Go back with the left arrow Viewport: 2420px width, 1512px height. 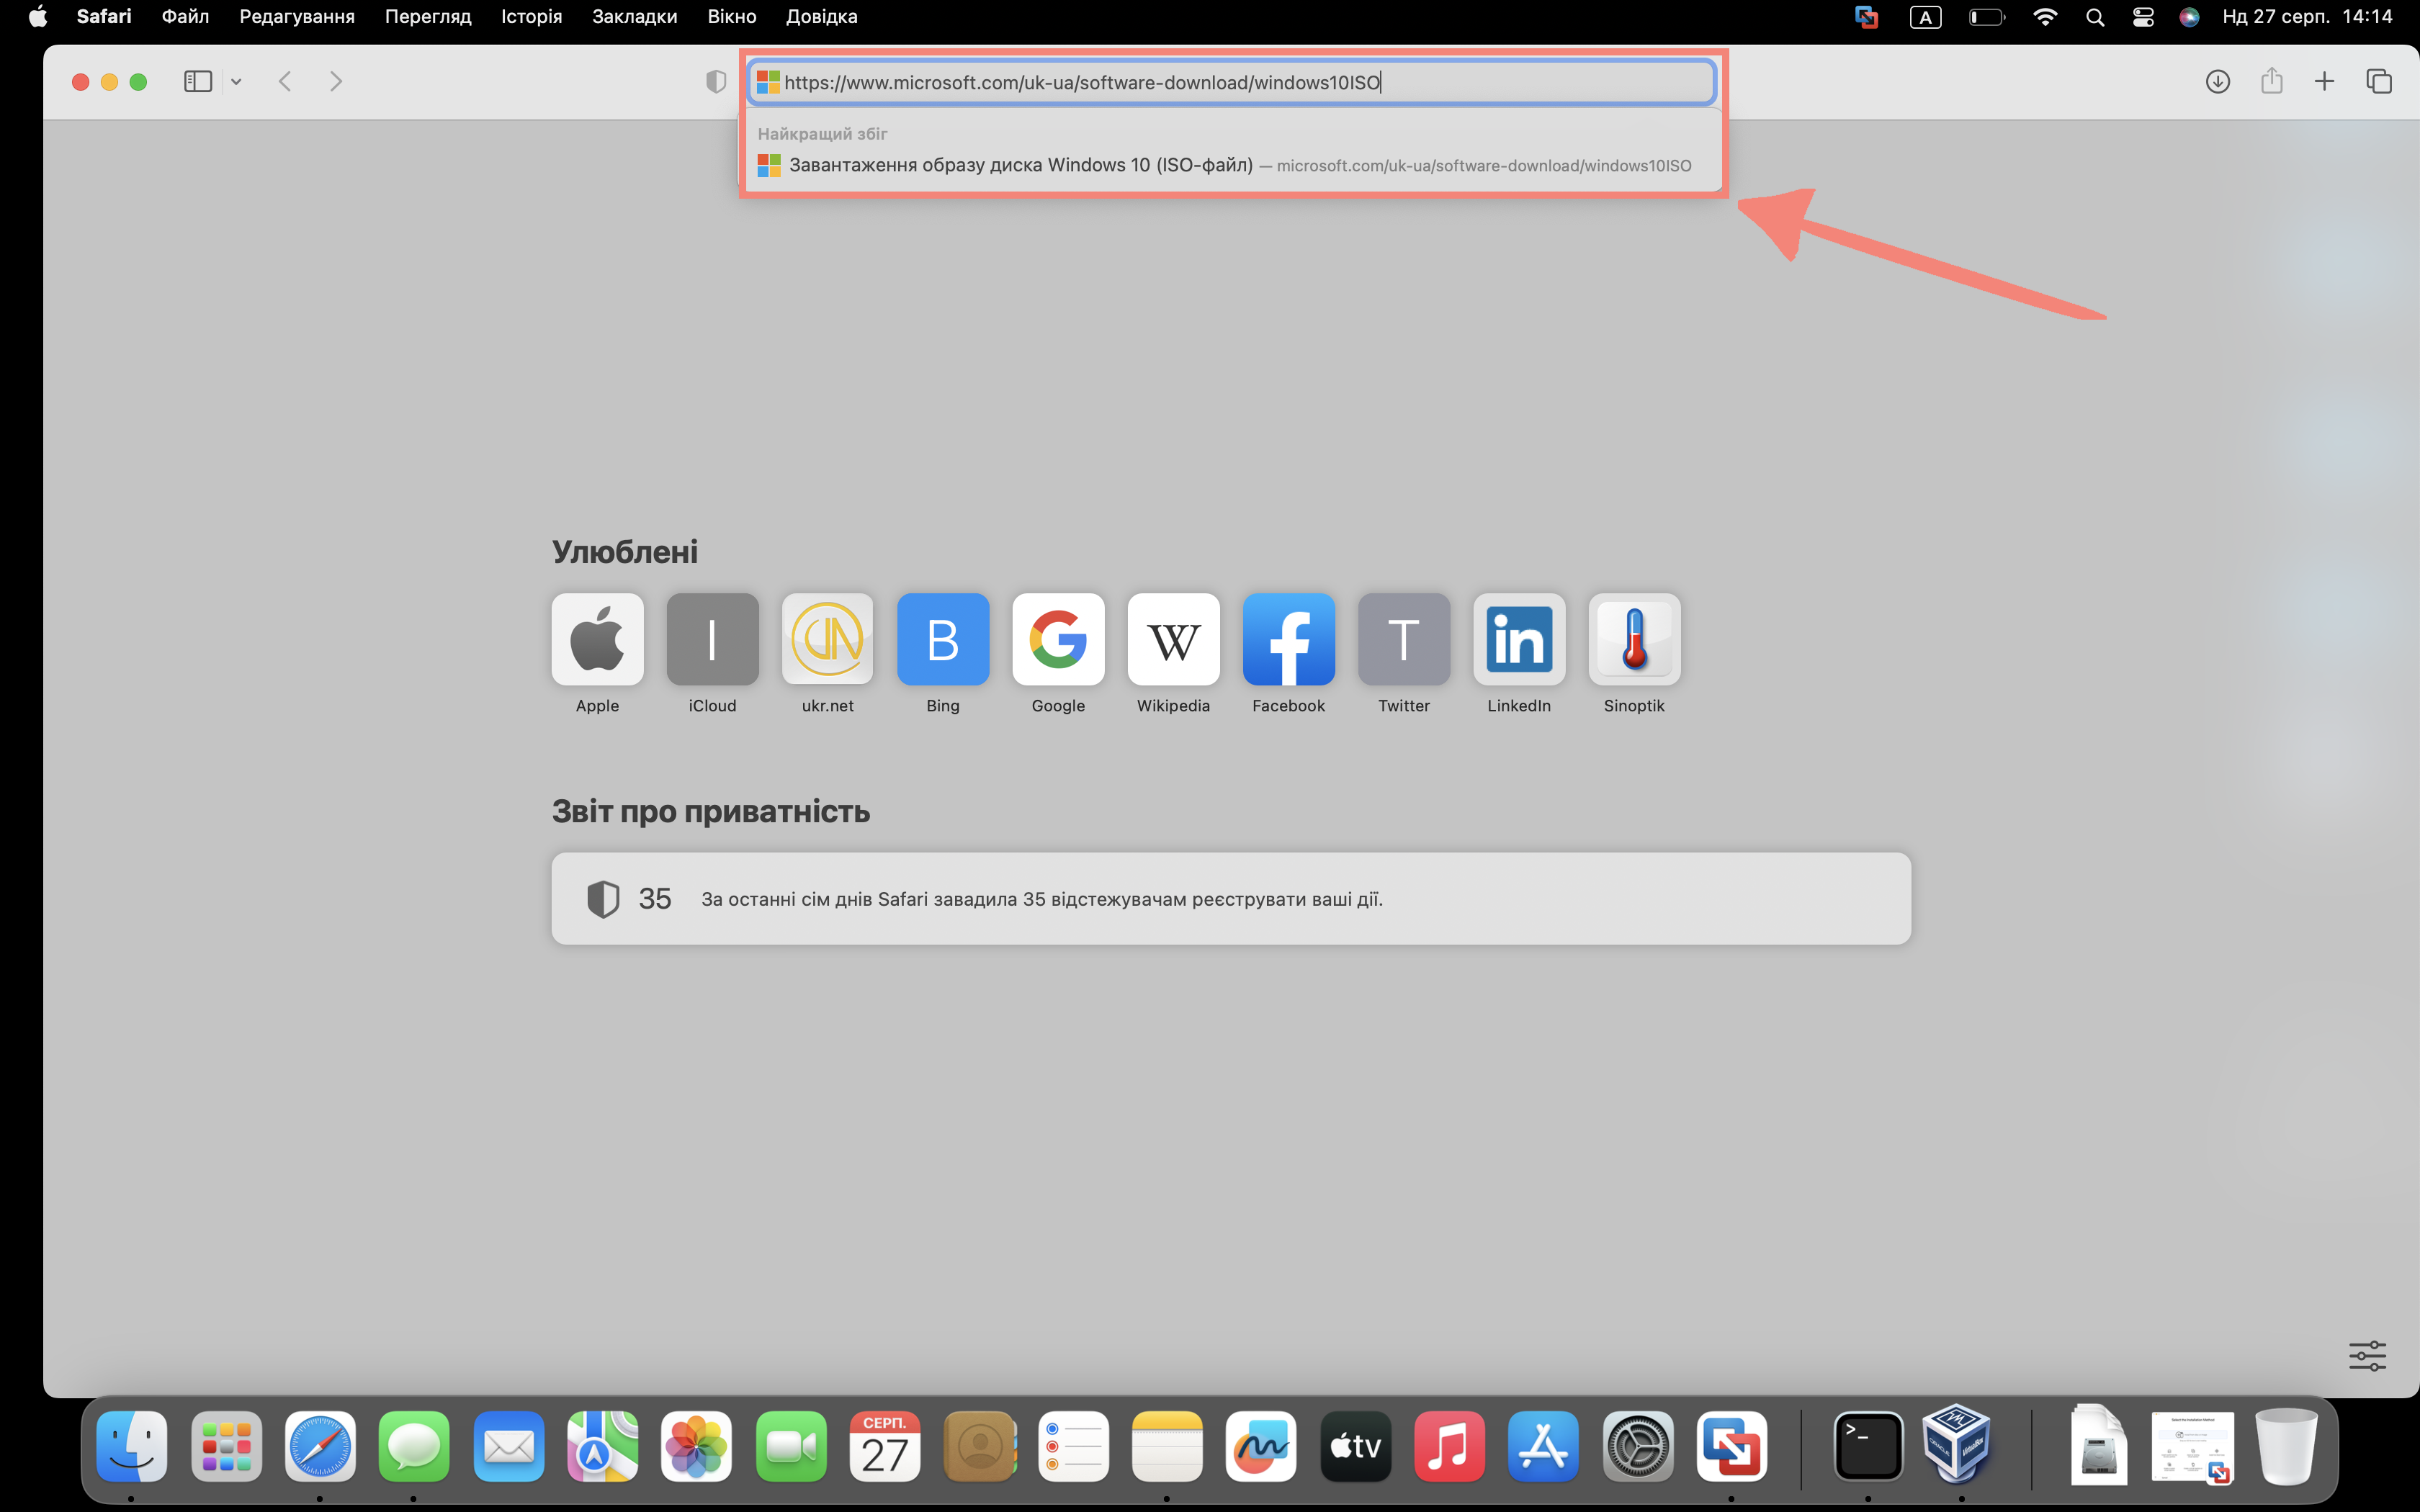click(x=285, y=81)
